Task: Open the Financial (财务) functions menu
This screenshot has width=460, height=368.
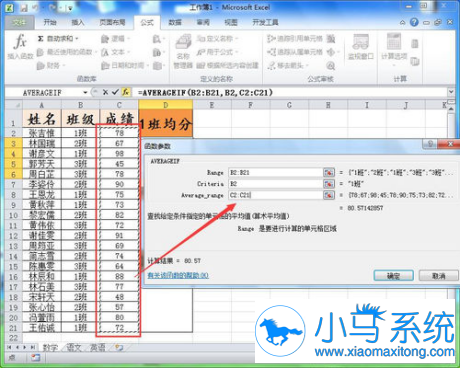Action: (50, 65)
